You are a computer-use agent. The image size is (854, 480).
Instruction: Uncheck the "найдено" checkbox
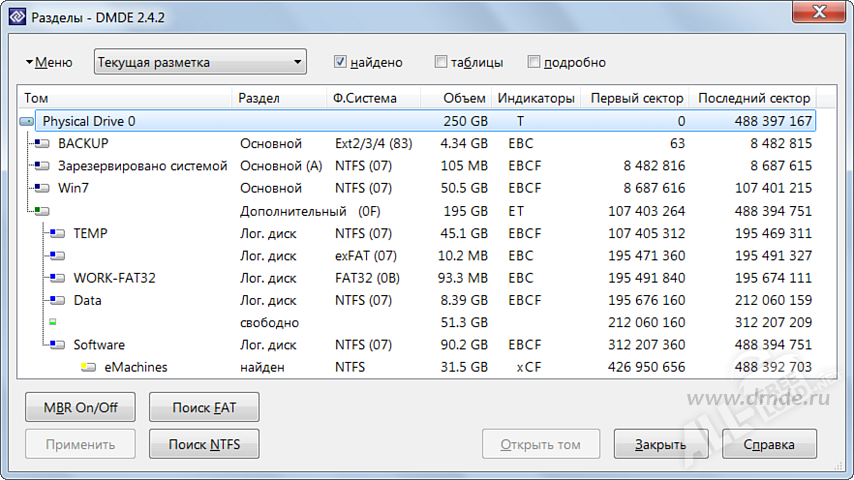point(340,62)
